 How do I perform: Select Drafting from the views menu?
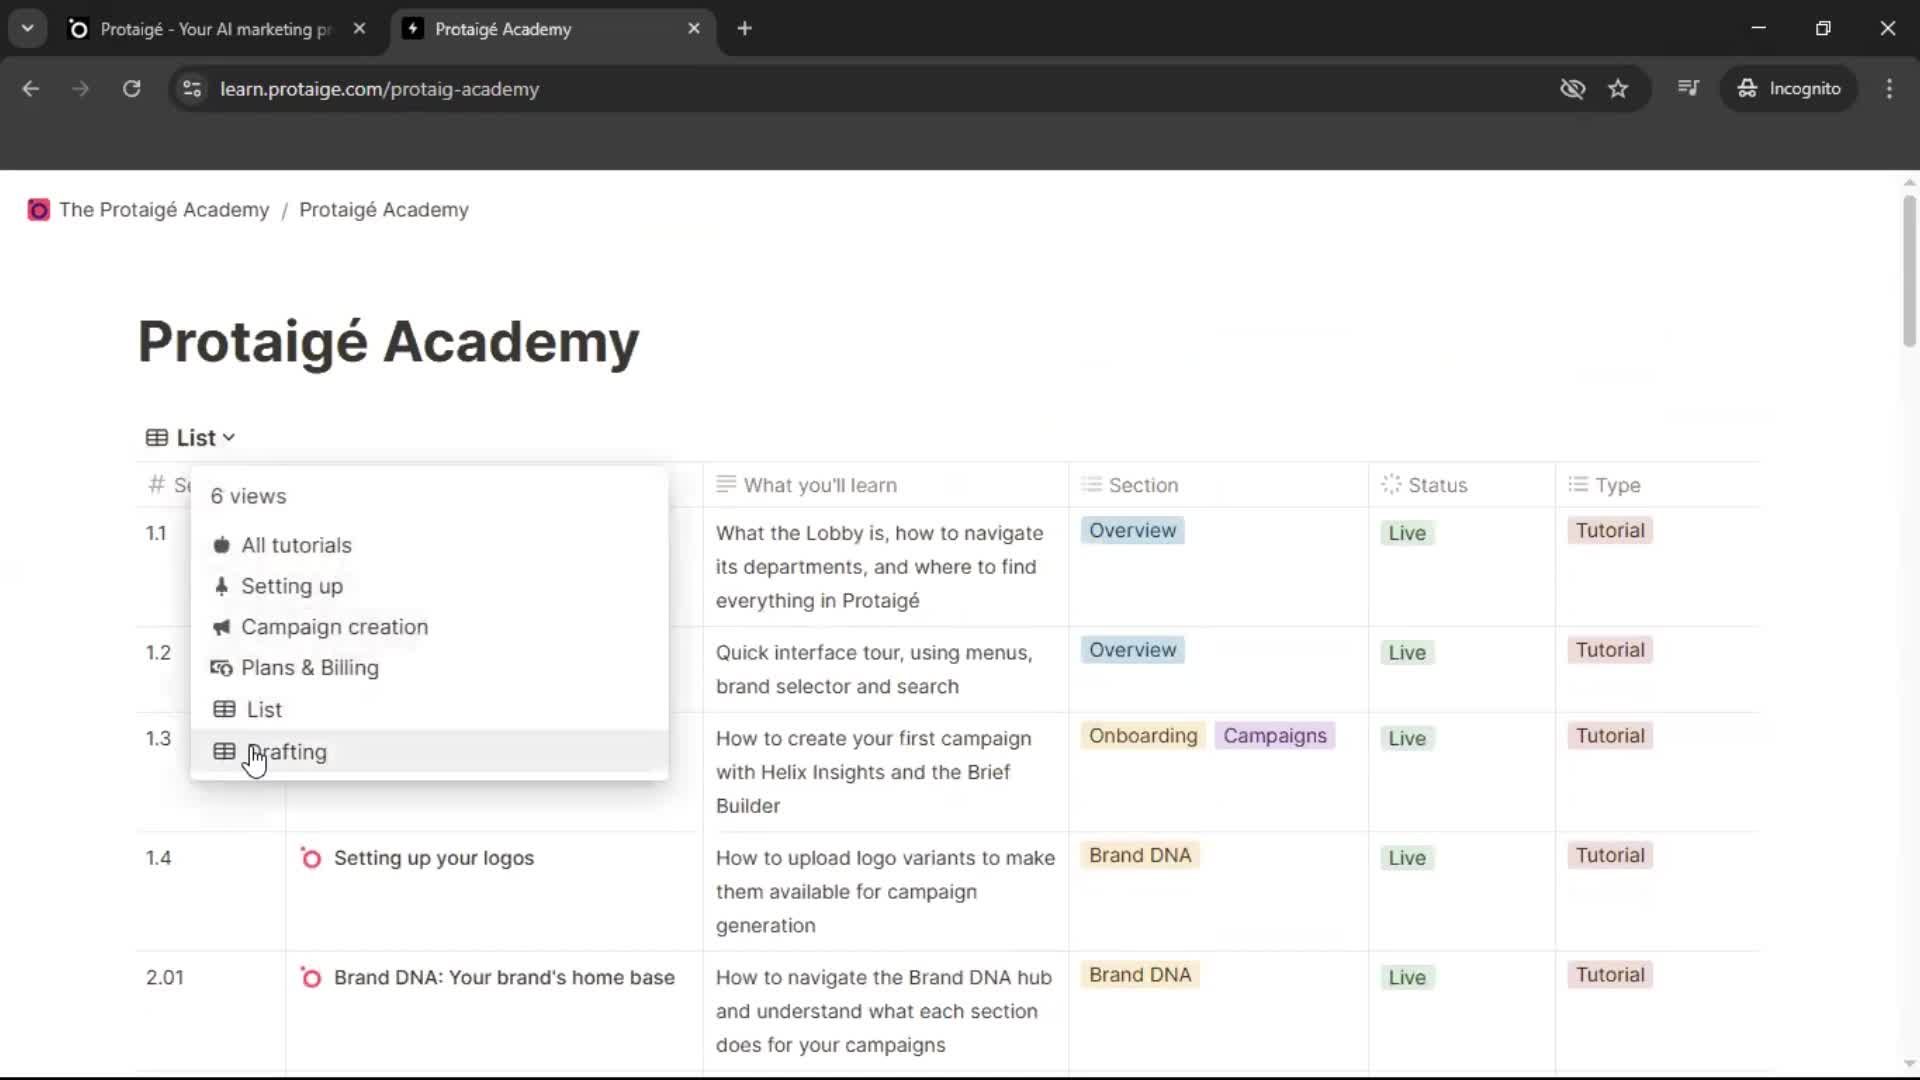pyautogui.click(x=287, y=752)
